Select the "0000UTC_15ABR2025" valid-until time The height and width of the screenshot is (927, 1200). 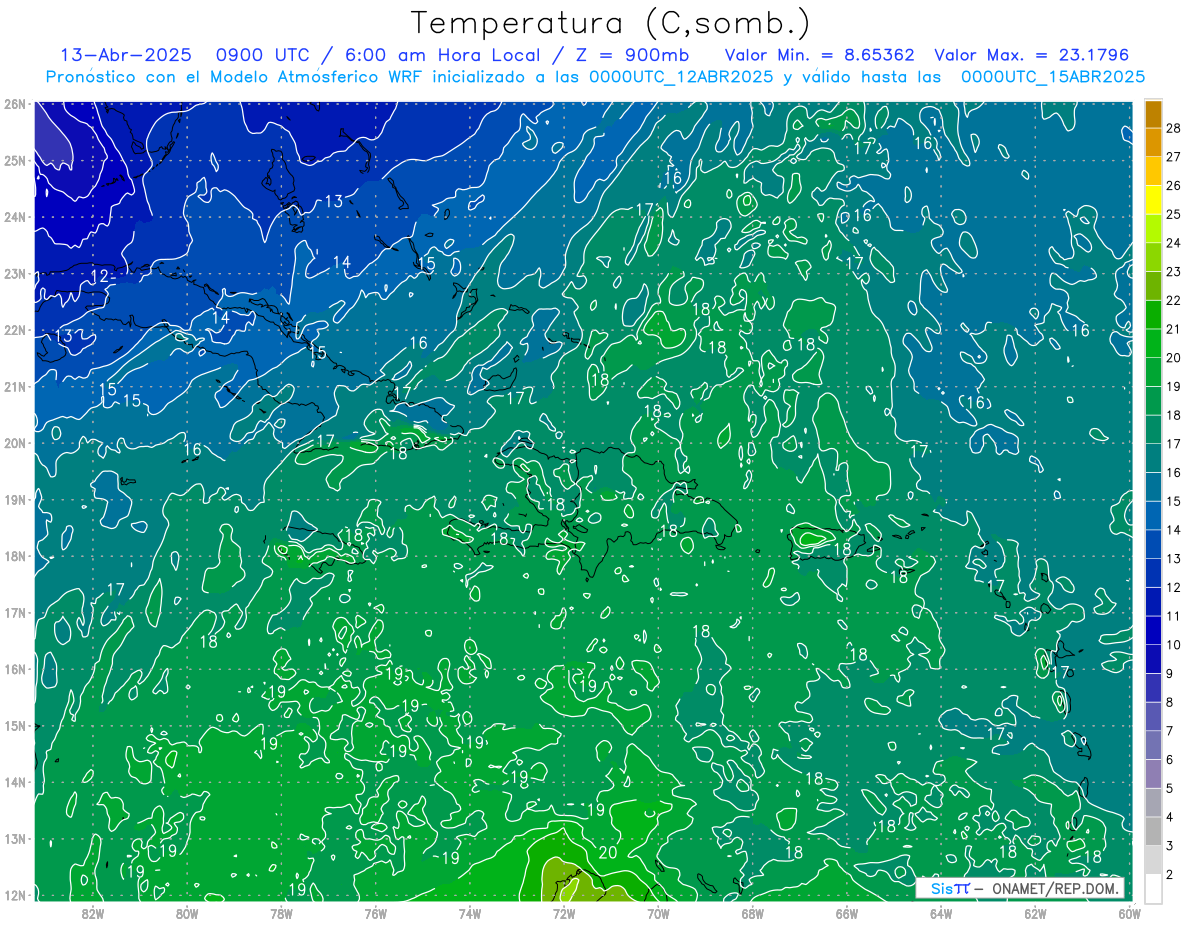pyautogui.click(x=1053, y=77)
